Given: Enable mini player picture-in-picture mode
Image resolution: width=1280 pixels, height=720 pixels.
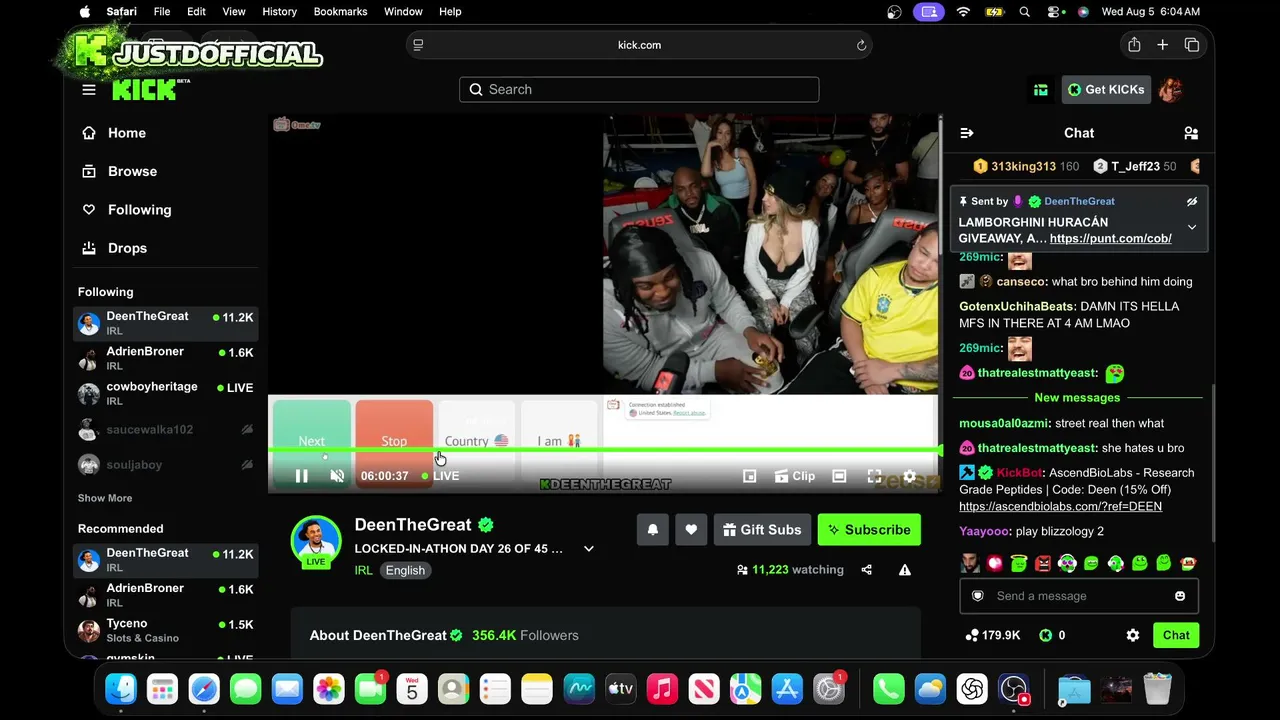Looking at the screenshot, I should click(x=750, y=477).
